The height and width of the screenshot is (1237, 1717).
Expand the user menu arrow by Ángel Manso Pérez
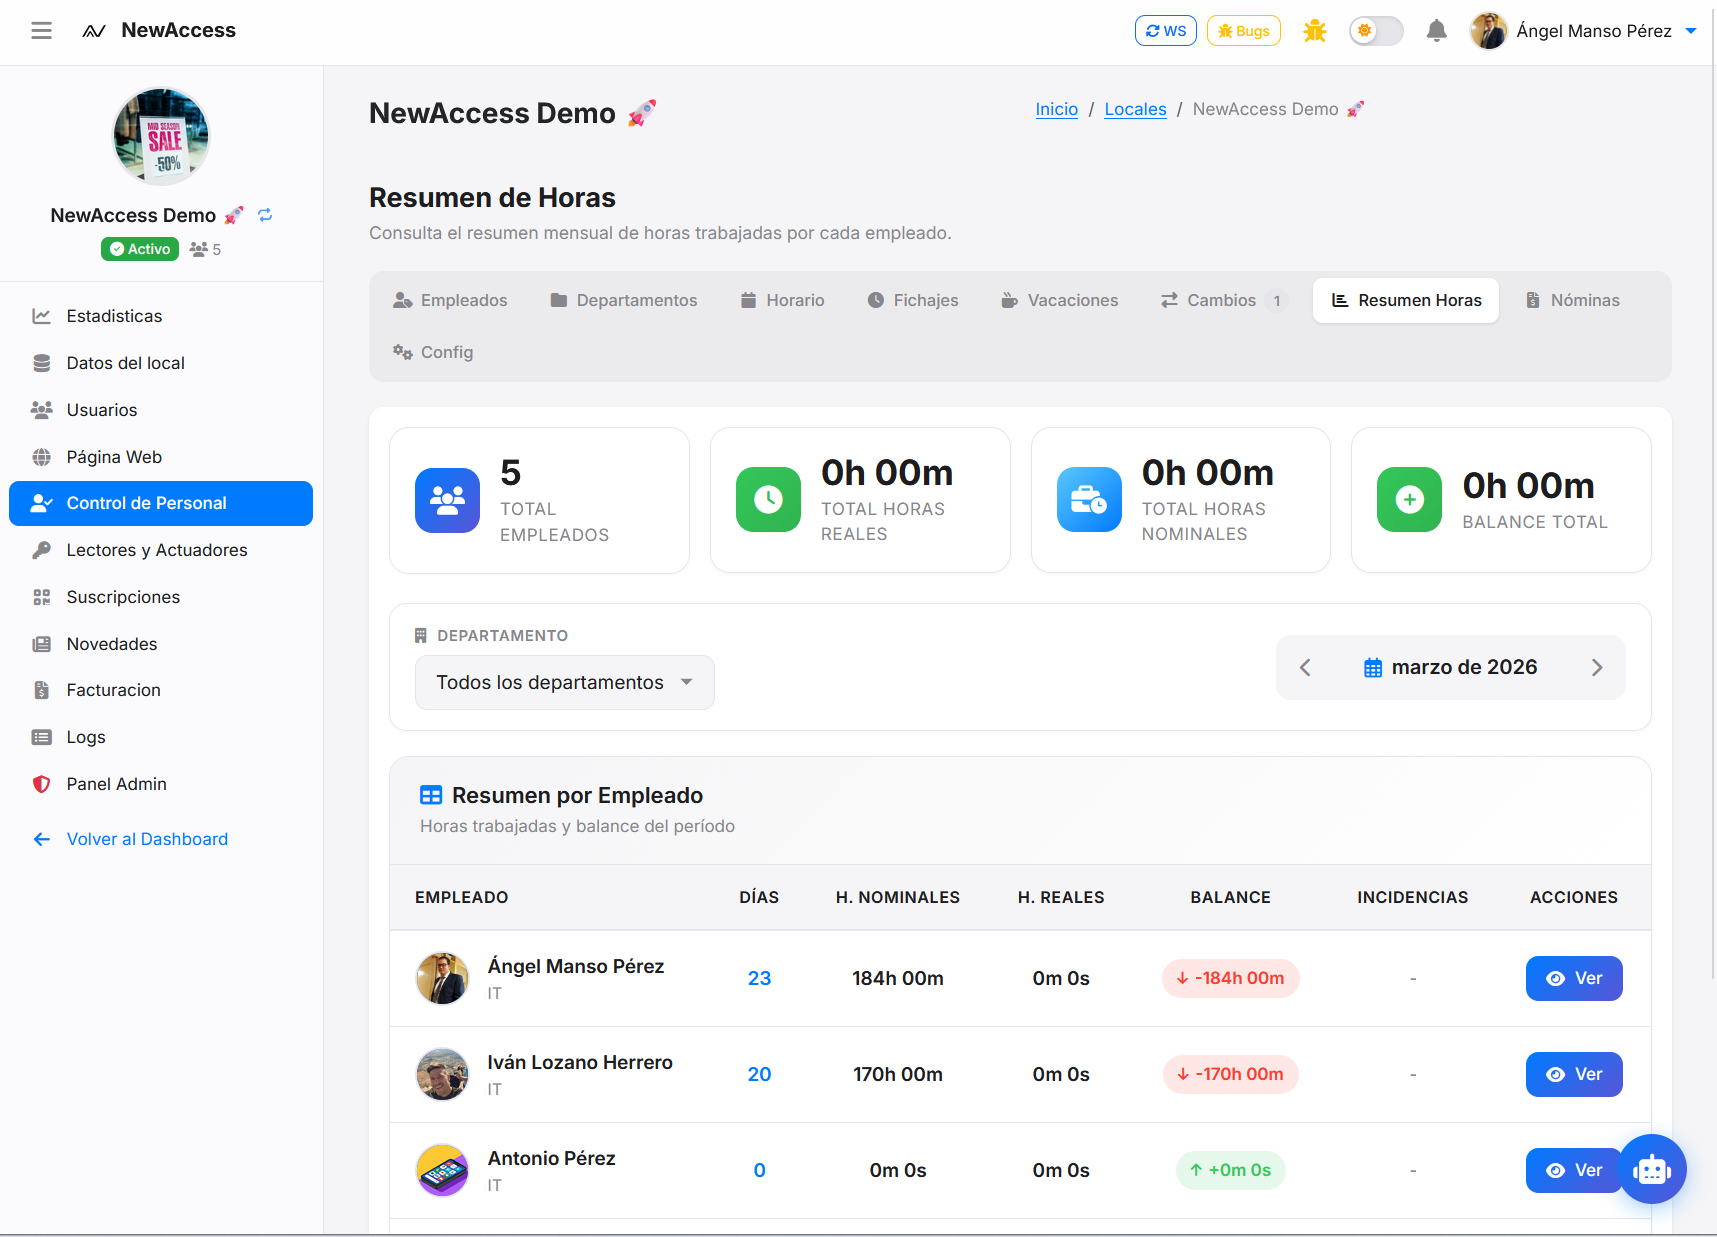(x=1691, y=31)
